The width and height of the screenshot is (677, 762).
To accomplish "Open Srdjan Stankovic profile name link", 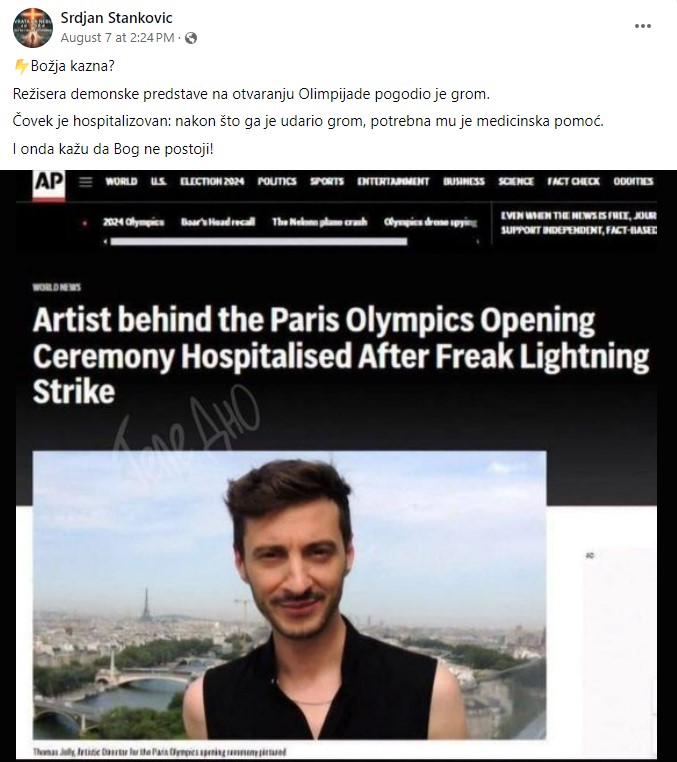I will coord(116,18).
